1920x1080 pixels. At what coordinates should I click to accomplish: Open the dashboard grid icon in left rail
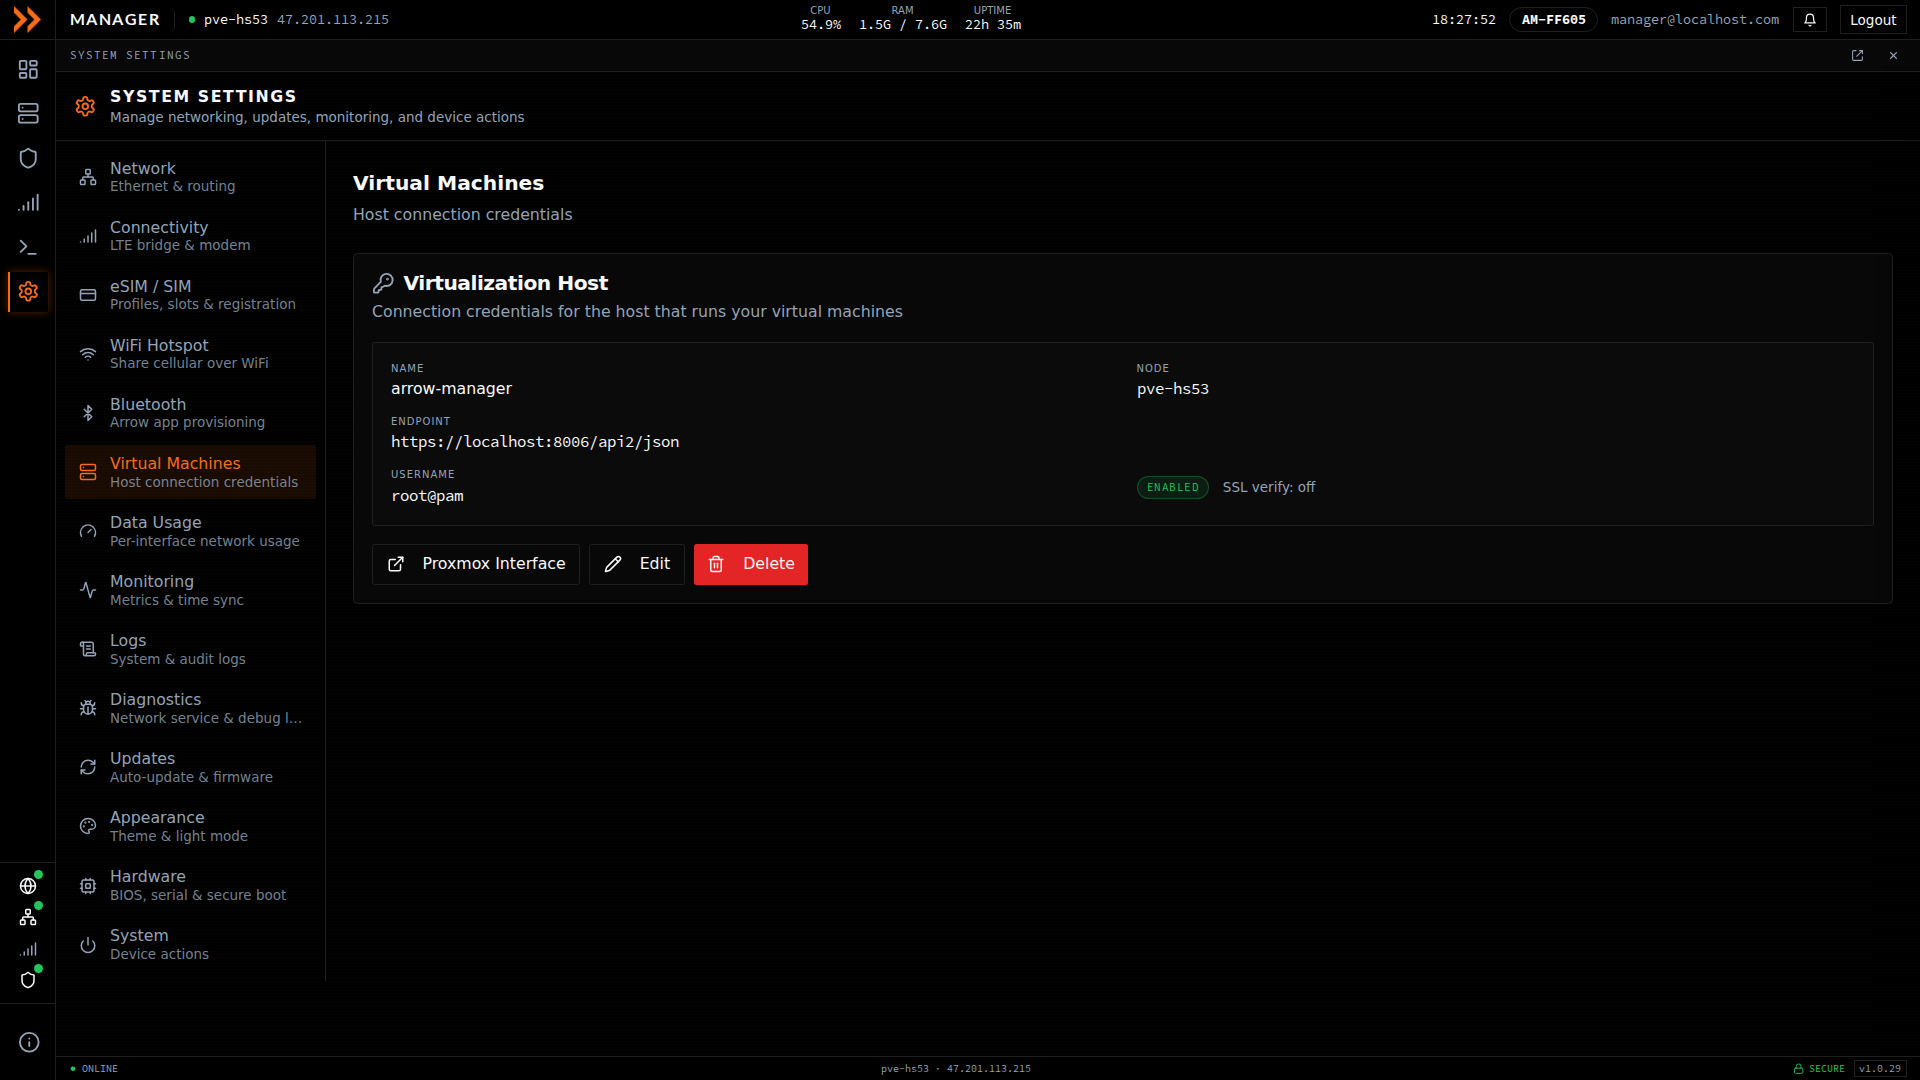click(28, 69)
